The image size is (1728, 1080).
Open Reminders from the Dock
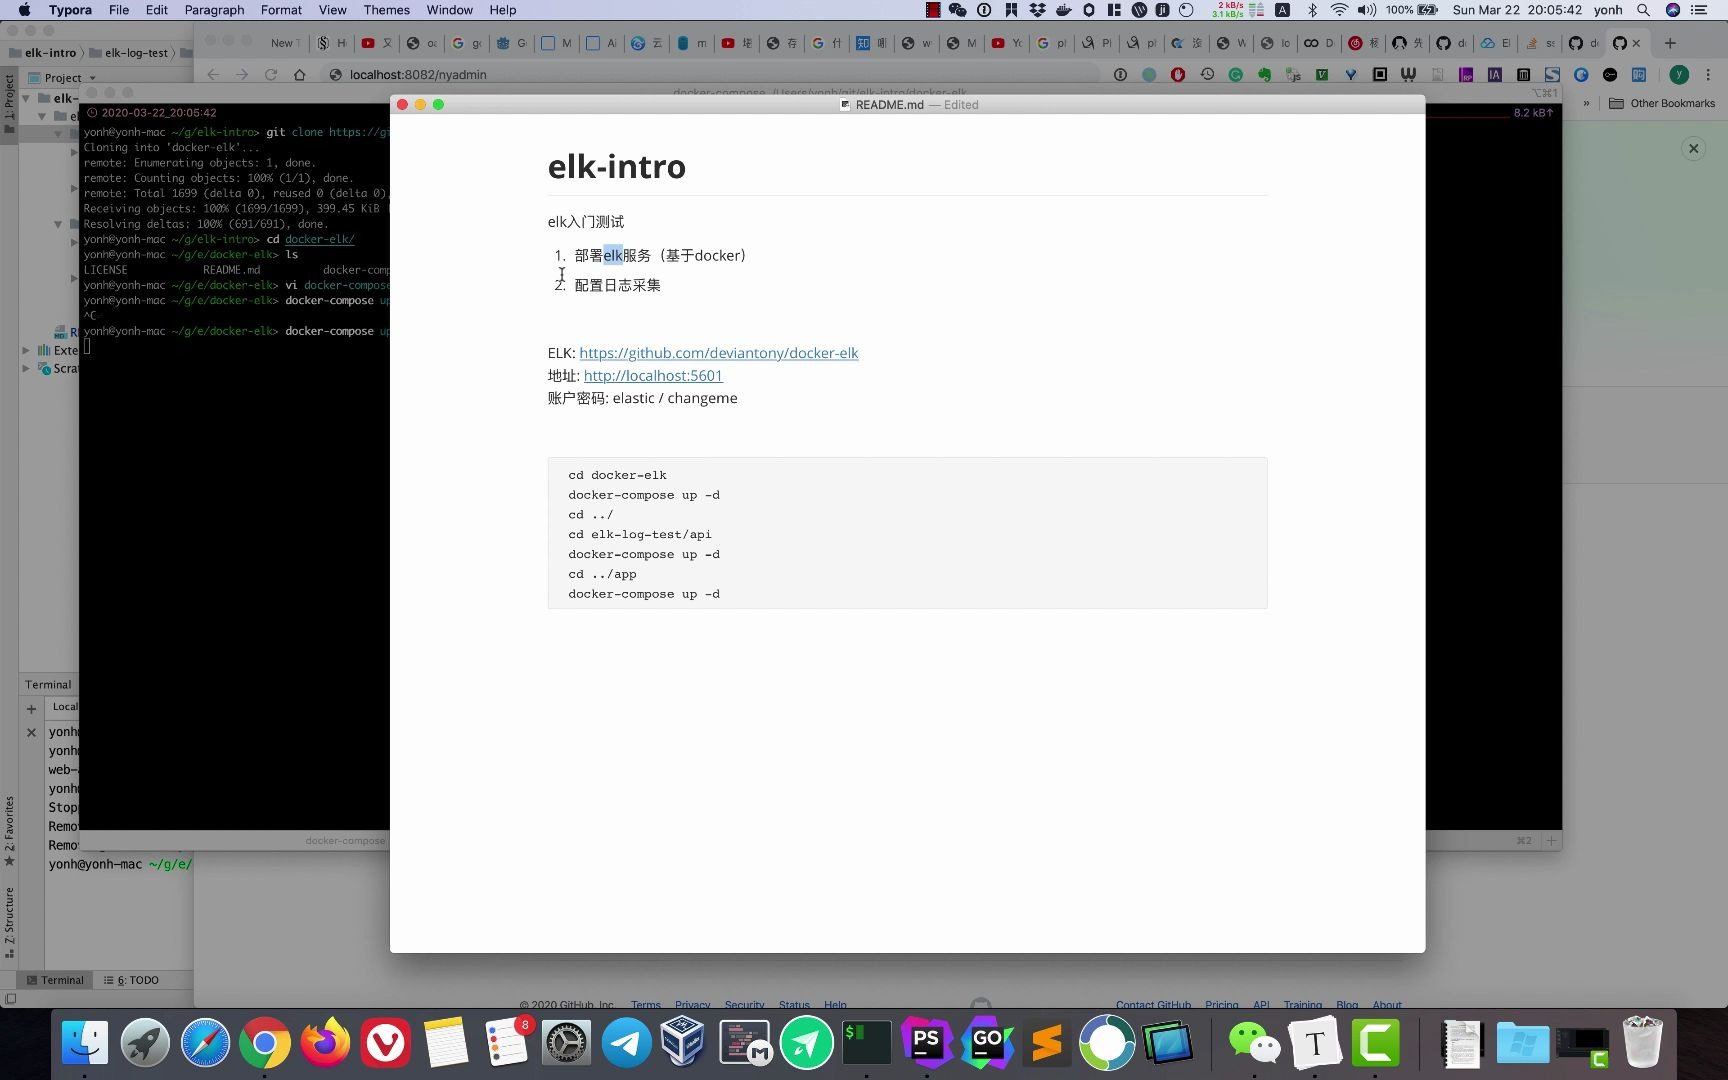point(506,1043)
